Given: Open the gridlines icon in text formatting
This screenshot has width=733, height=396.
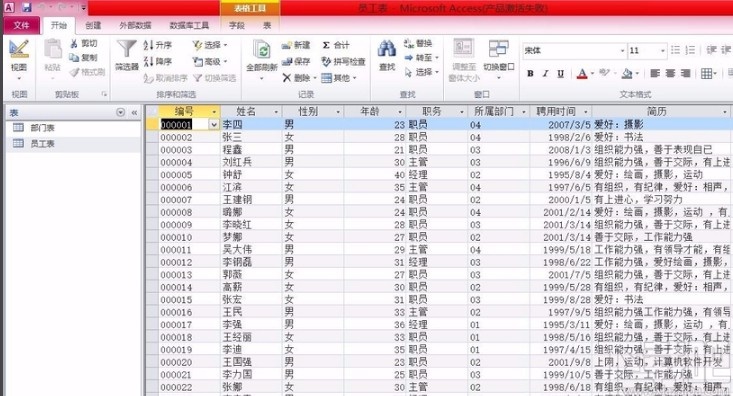Looking at the screenshot, I should (706, 73).
